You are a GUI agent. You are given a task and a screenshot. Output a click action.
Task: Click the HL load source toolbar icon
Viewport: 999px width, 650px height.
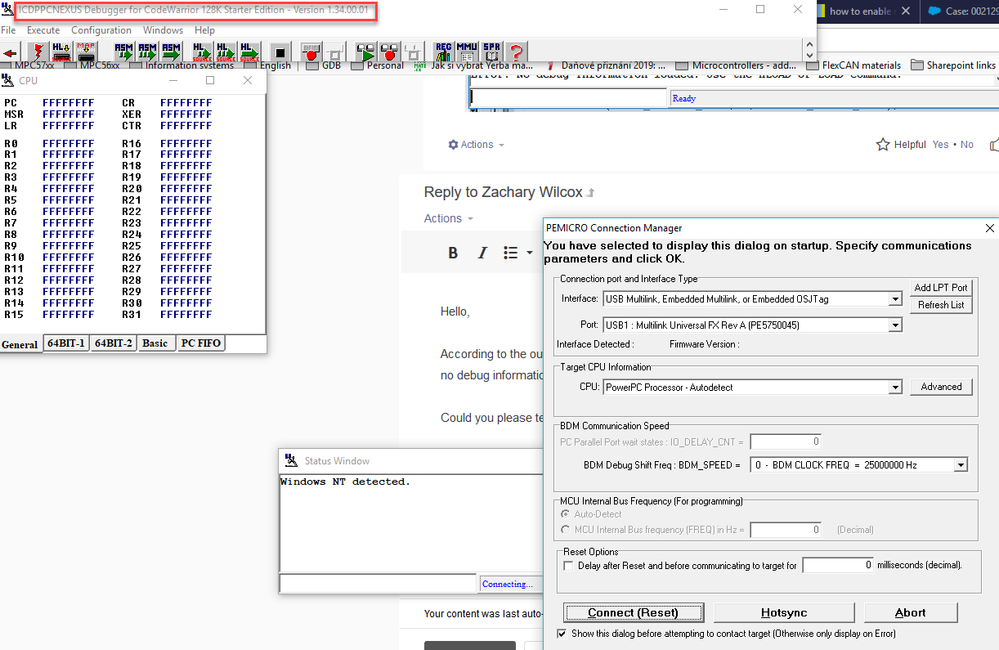coord(61,52)
